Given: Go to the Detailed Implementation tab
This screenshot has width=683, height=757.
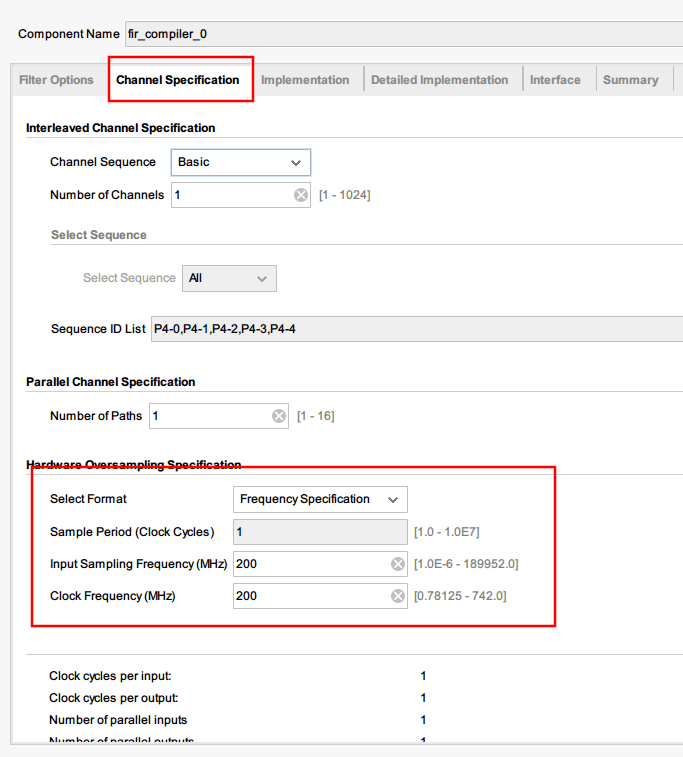Looking at the screenshot, I should tap(439, 80).
